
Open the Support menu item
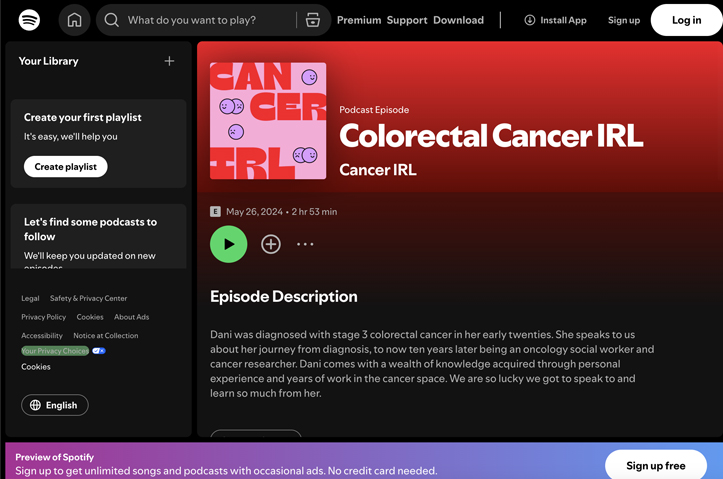[407, 20]
